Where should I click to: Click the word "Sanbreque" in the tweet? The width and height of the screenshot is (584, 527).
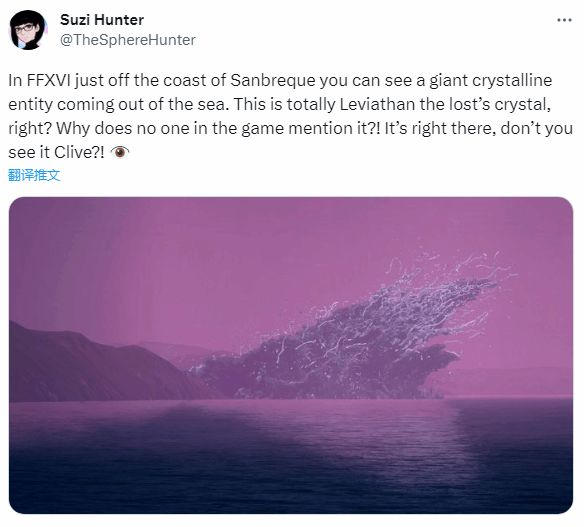click(273, 80)
